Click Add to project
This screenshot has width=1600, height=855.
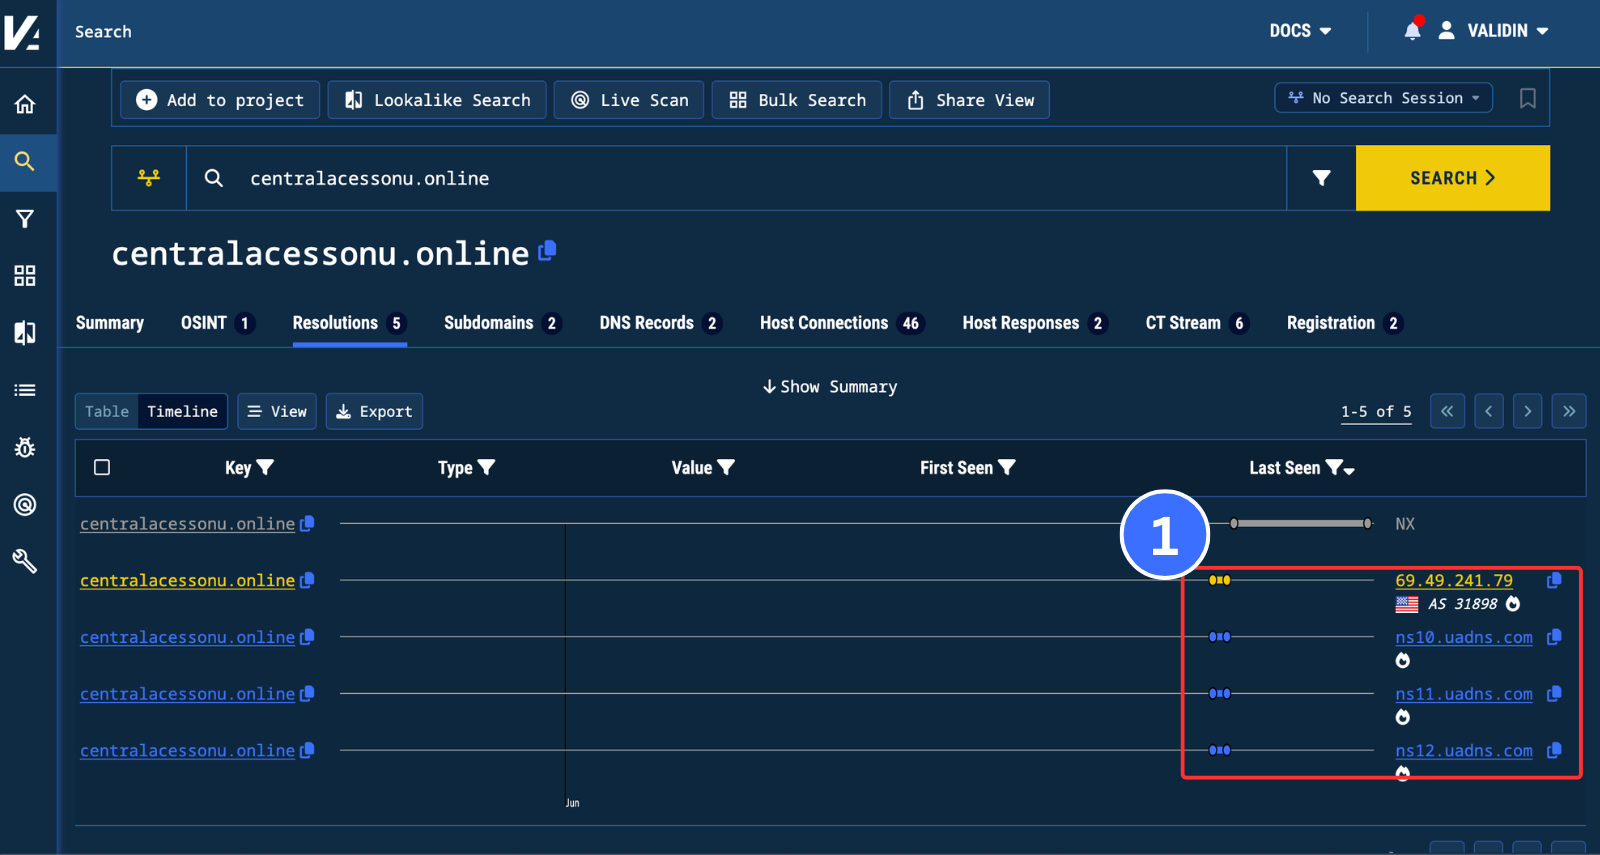click(220, 100)
